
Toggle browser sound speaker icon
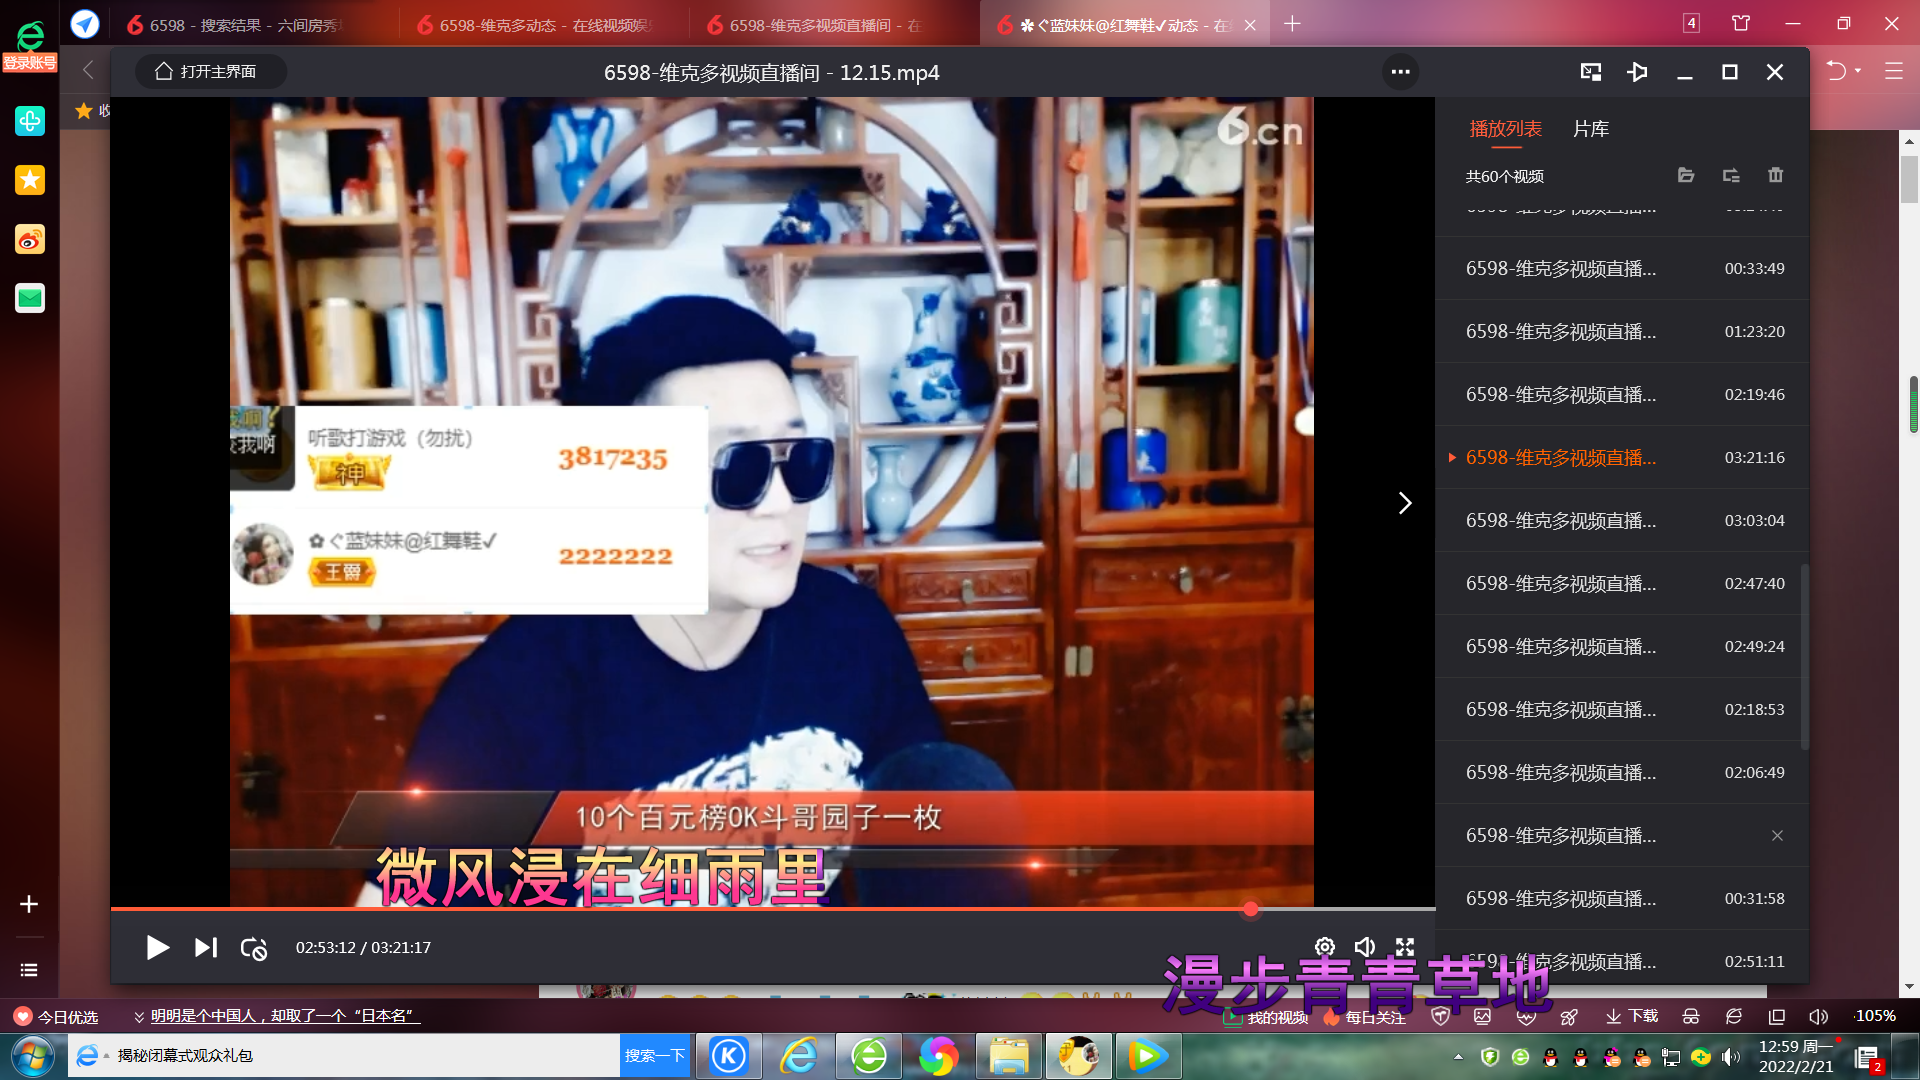[1818, 1017]
